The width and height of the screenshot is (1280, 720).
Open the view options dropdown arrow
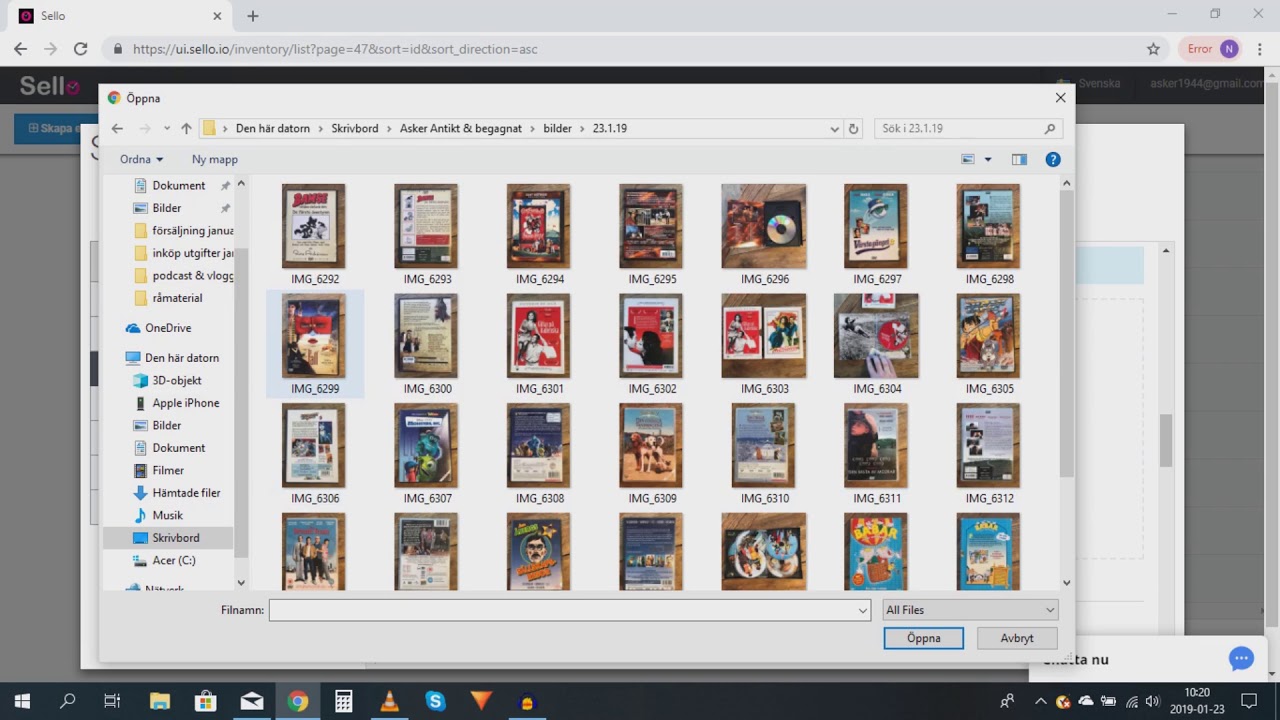[988, 159]
